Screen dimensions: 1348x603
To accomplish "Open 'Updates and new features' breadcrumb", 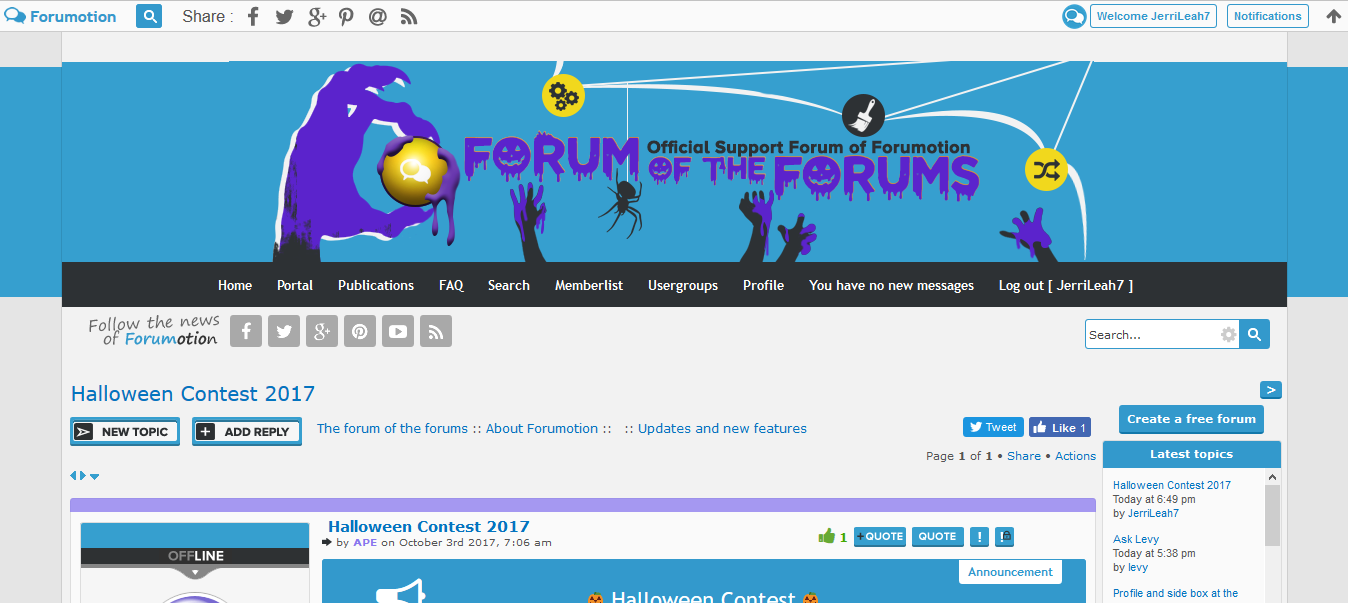I will point(722,428).
